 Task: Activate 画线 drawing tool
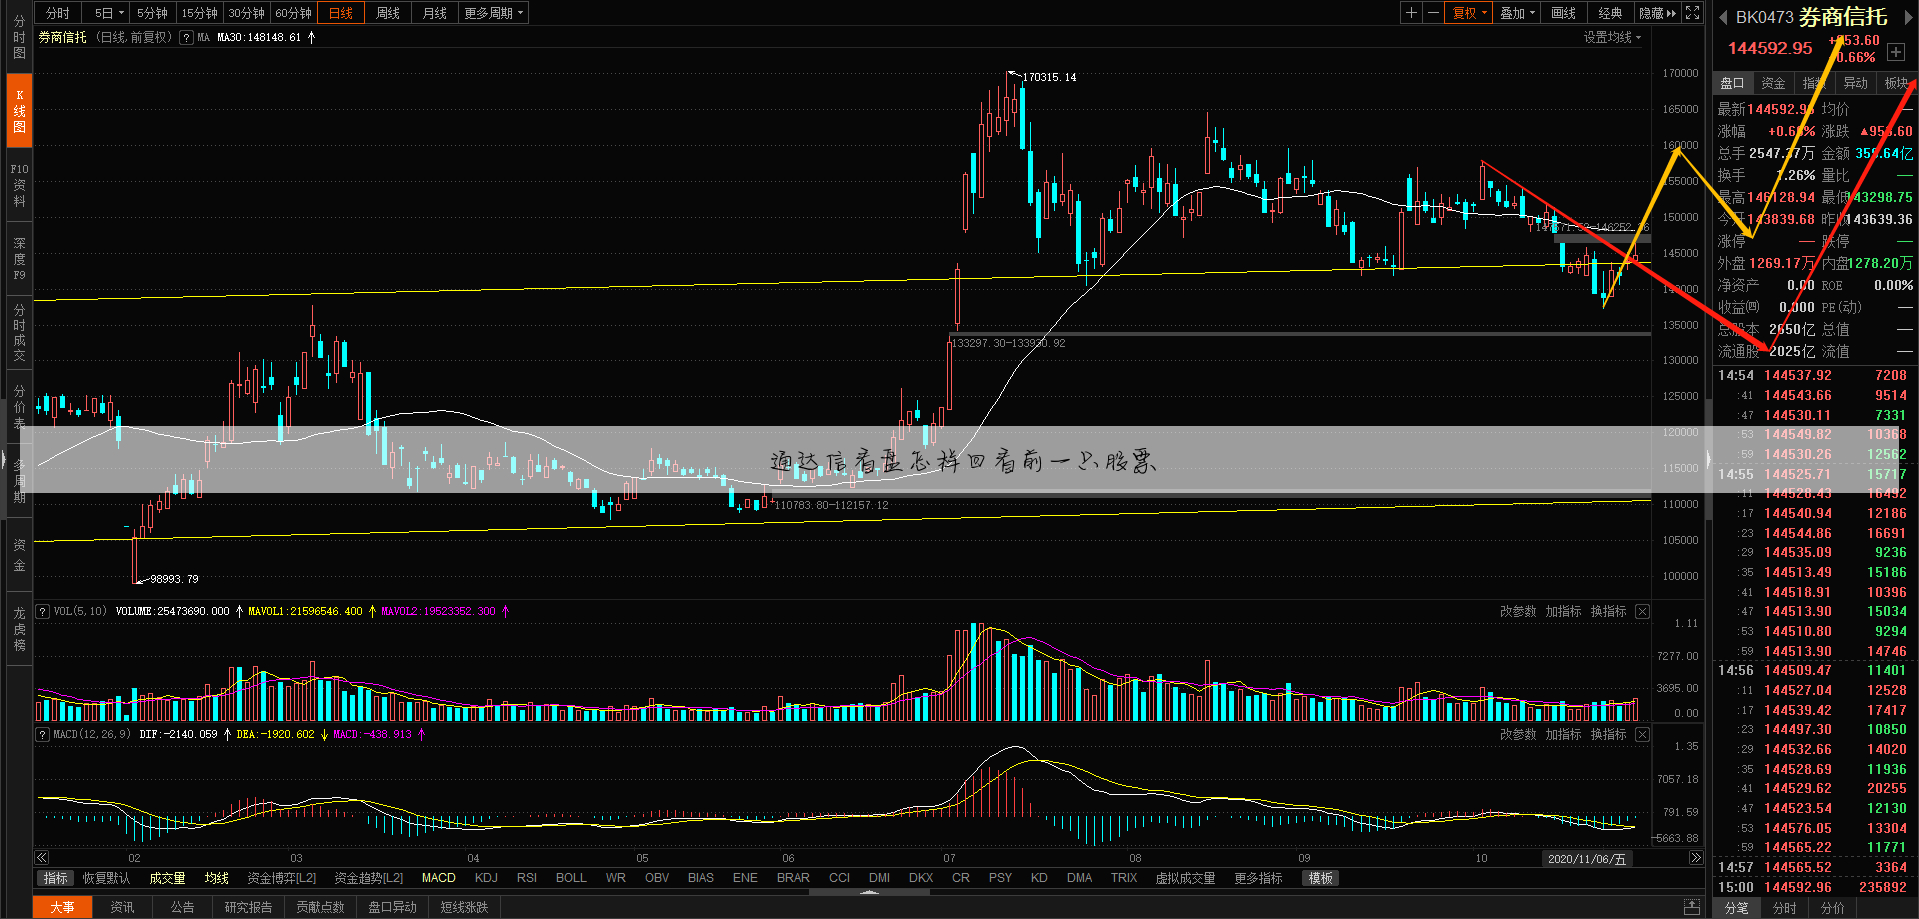(x=1564, y=13)
